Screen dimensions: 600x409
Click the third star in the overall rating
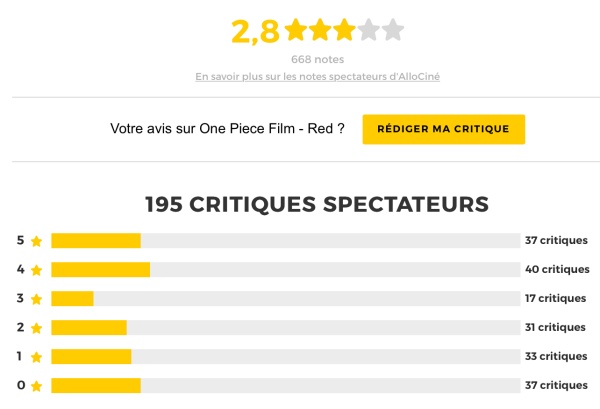(x=344, y=30)
